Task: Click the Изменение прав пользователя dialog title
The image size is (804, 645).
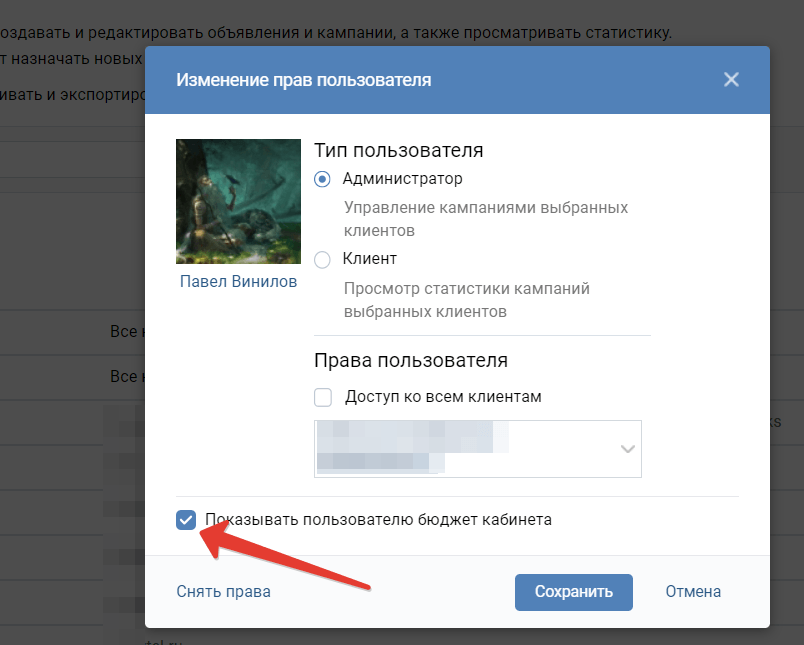Action: pos(304,80)
